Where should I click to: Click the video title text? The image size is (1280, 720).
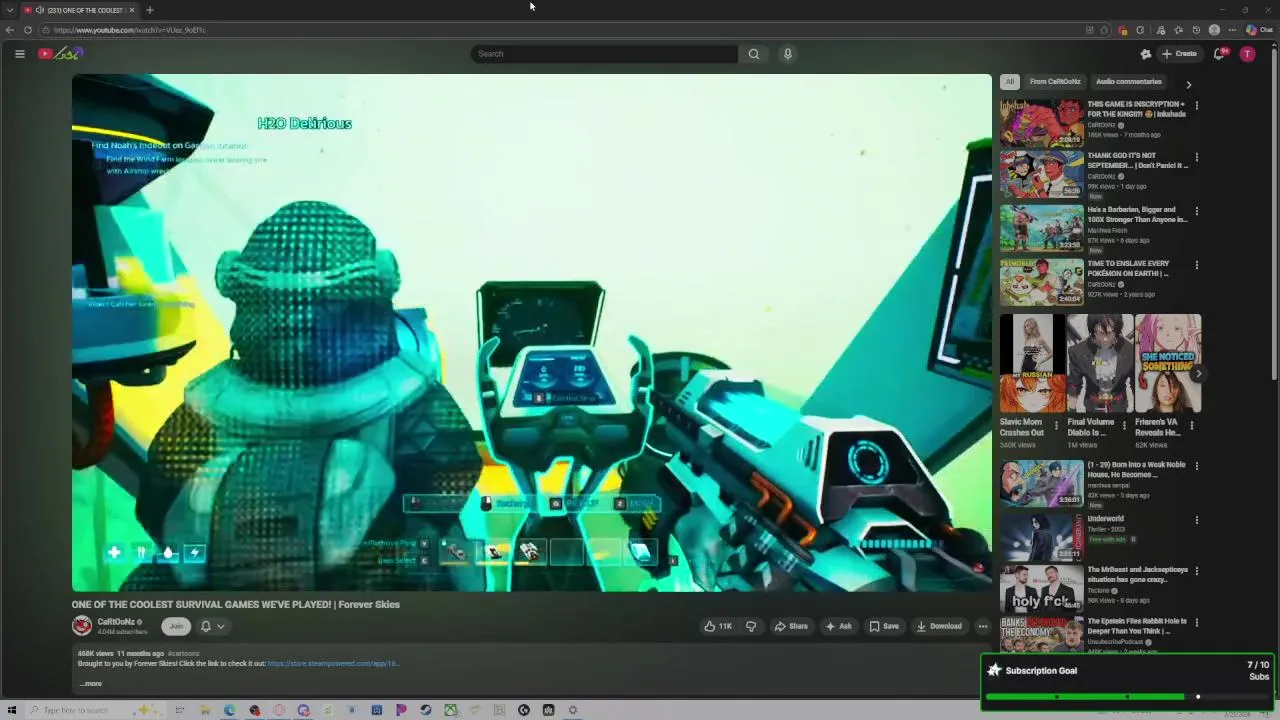tap(235, 604)
